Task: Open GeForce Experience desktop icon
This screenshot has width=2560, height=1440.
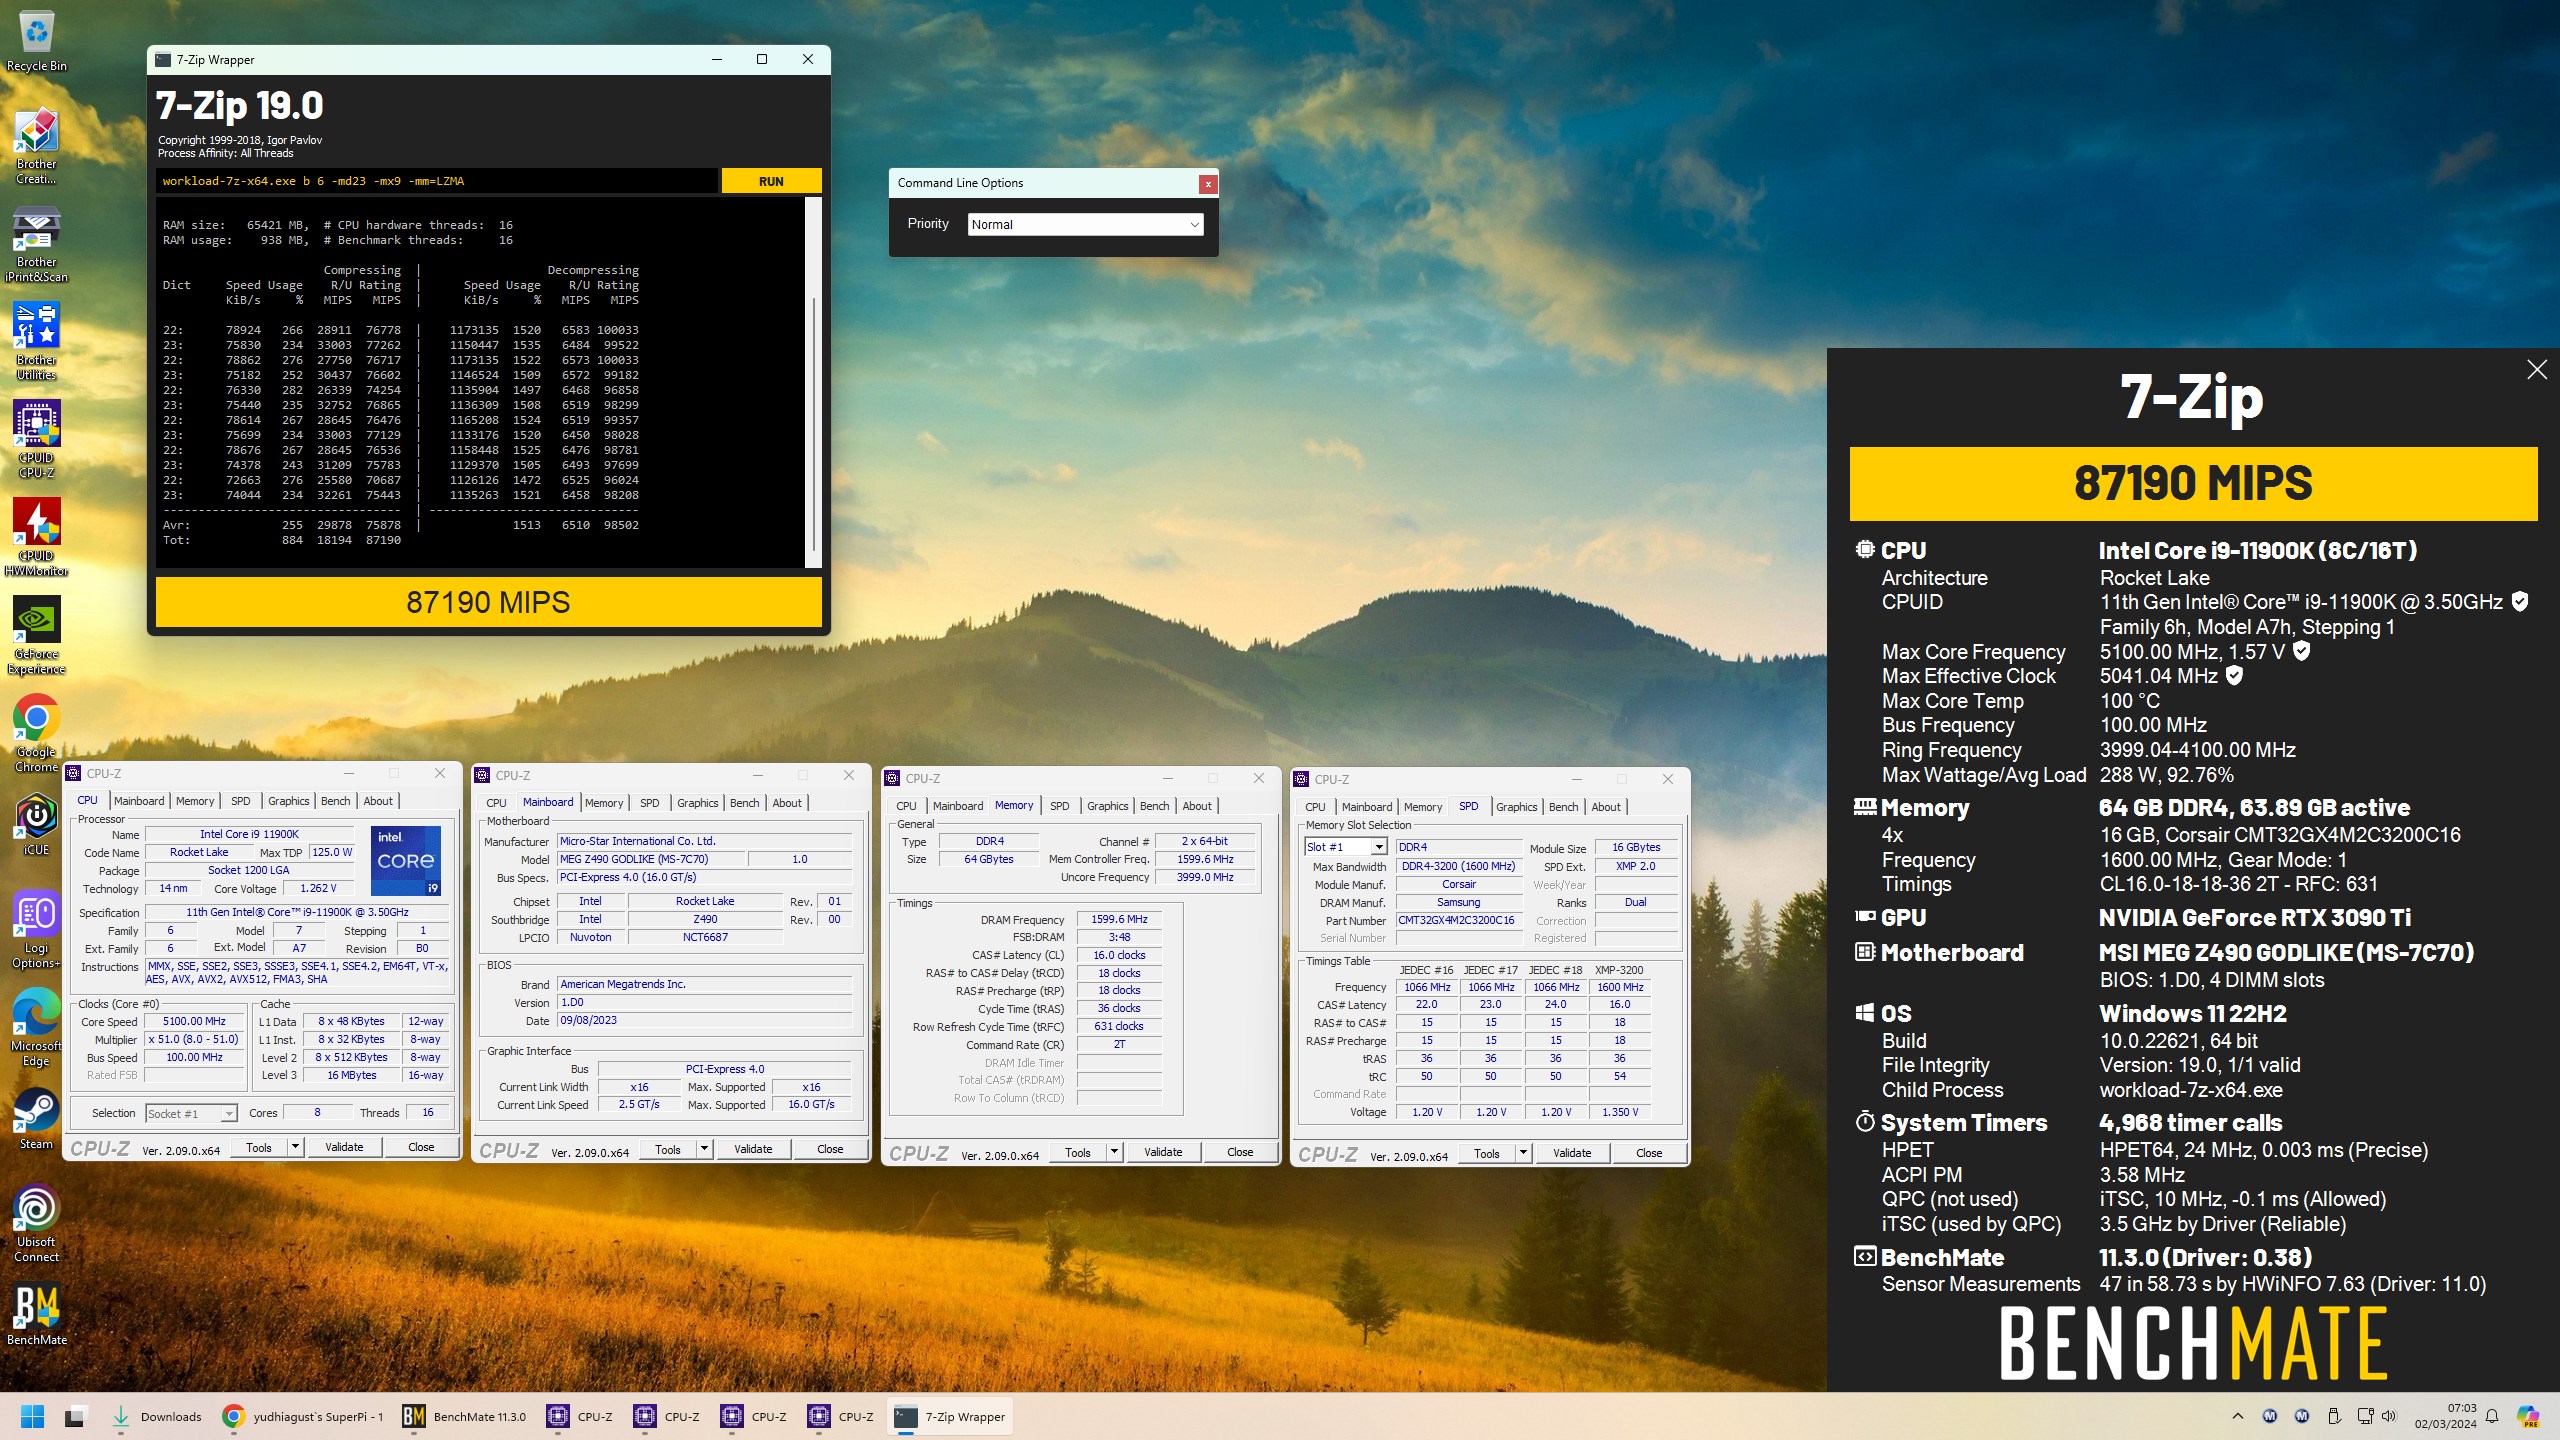Action: [x=36, y=636]
